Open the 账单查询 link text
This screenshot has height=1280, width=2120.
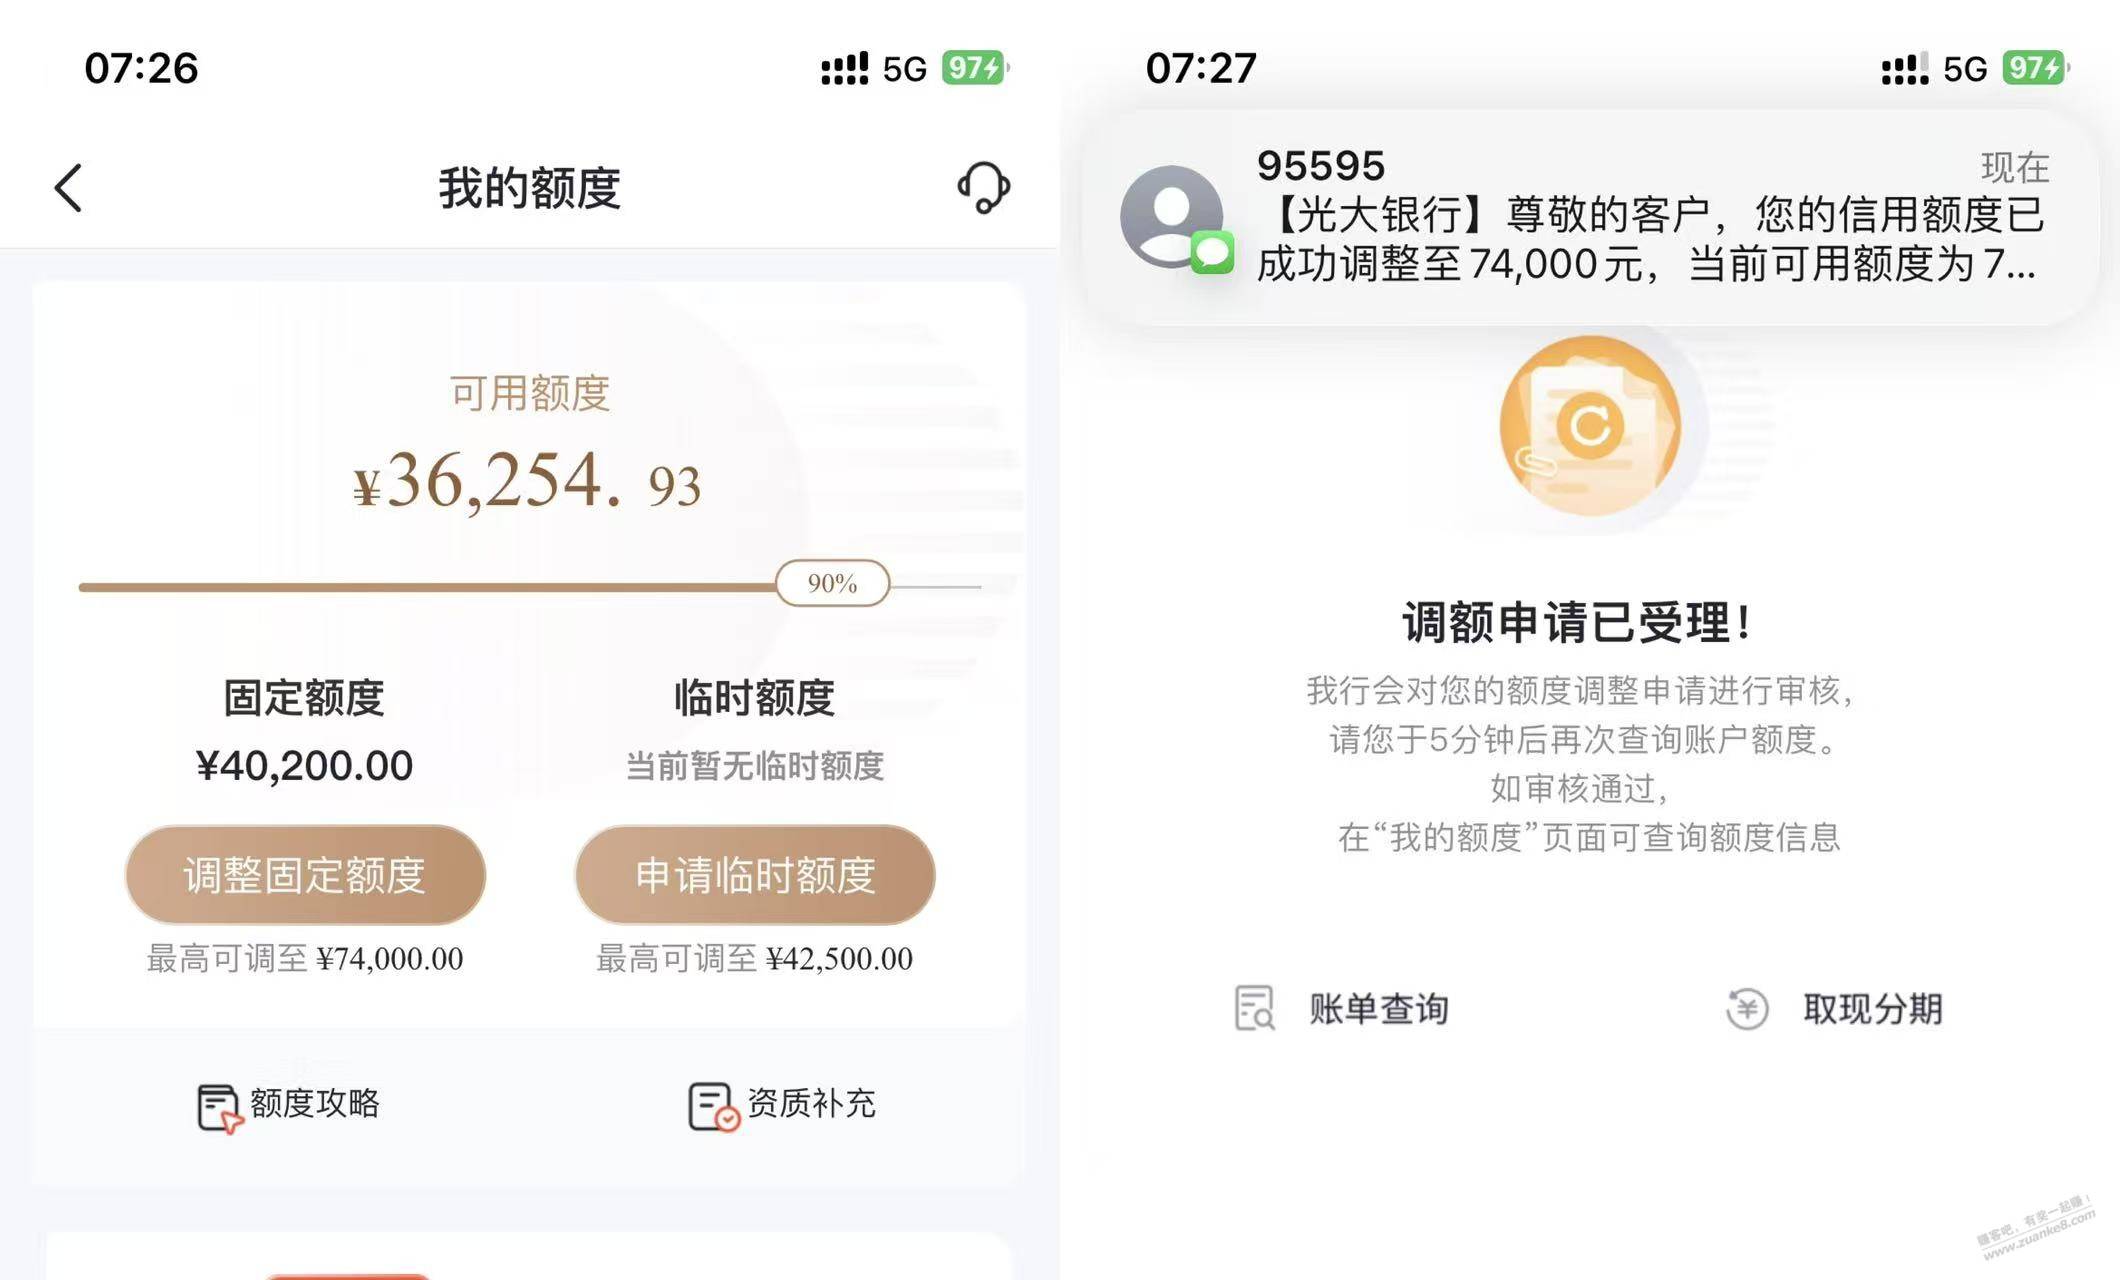[x=1379, y=1009]
